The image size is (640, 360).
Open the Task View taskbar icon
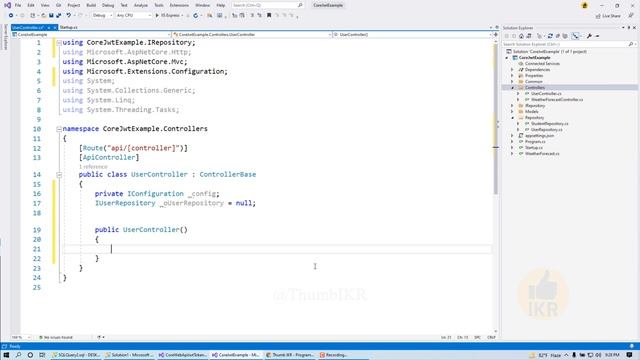click(42, 355)
